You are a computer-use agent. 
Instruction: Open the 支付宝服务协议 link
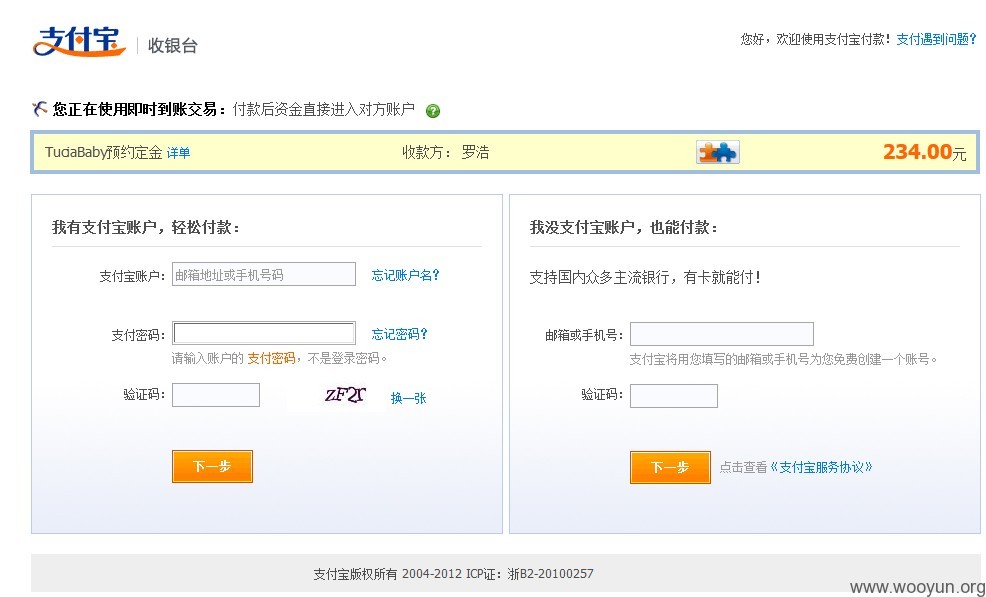pos(821,467)
